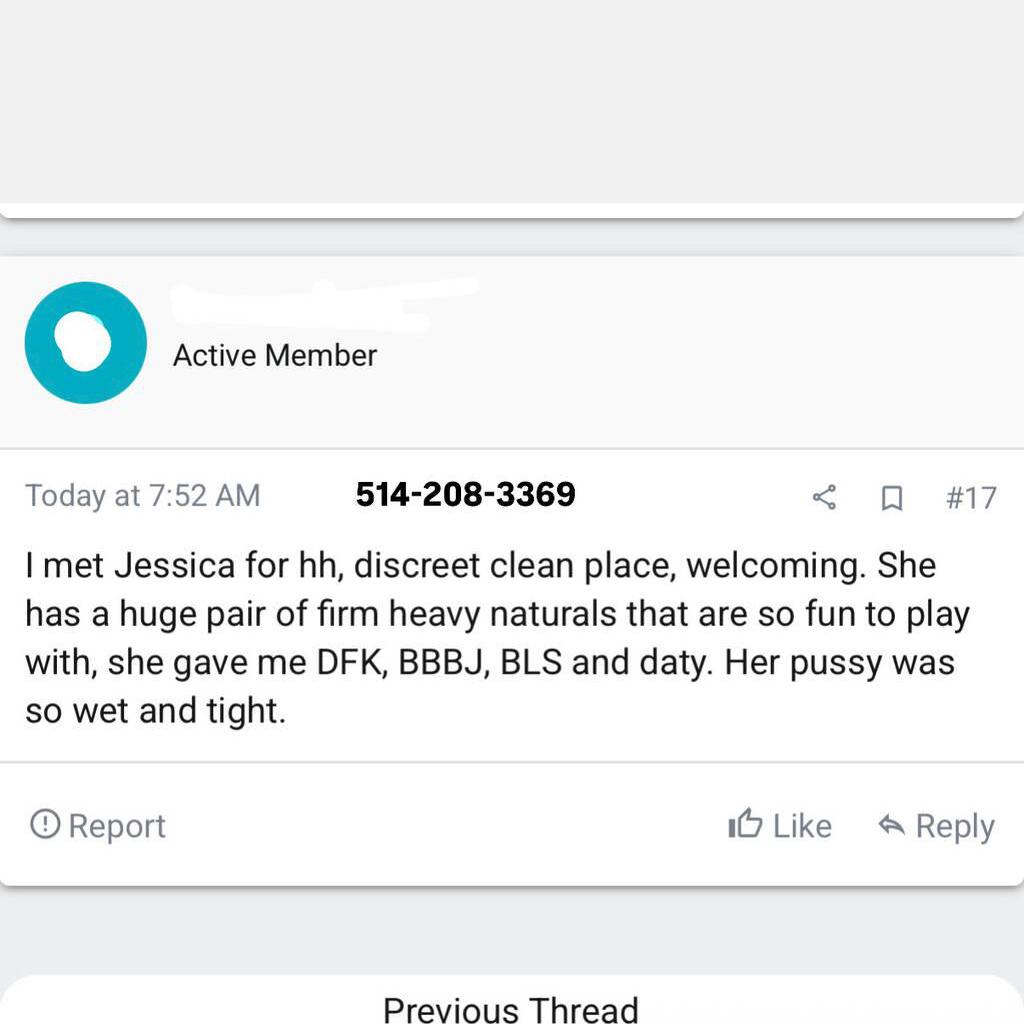Image resolution: width=1024 pixels, height=1024 pixels.
Task: Click the share icon on post #17
Action: [824, 497]
